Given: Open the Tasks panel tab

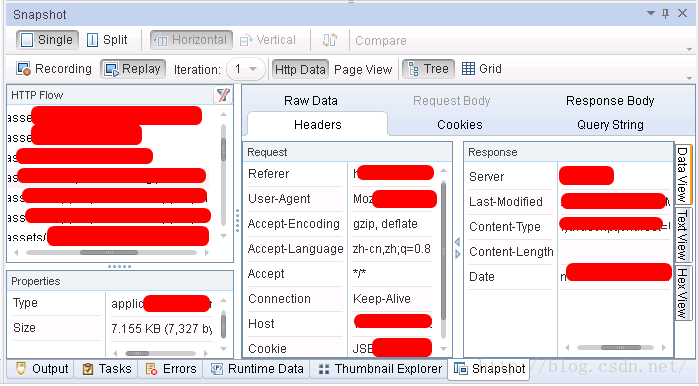Looking at the screenshot, I should tap(107, 369).
